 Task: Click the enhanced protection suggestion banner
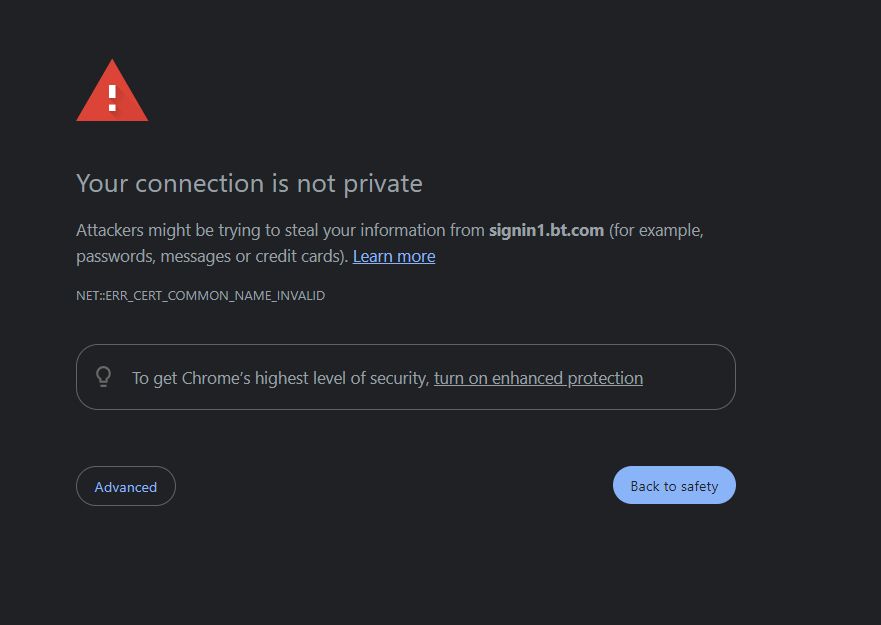(405, 377)
